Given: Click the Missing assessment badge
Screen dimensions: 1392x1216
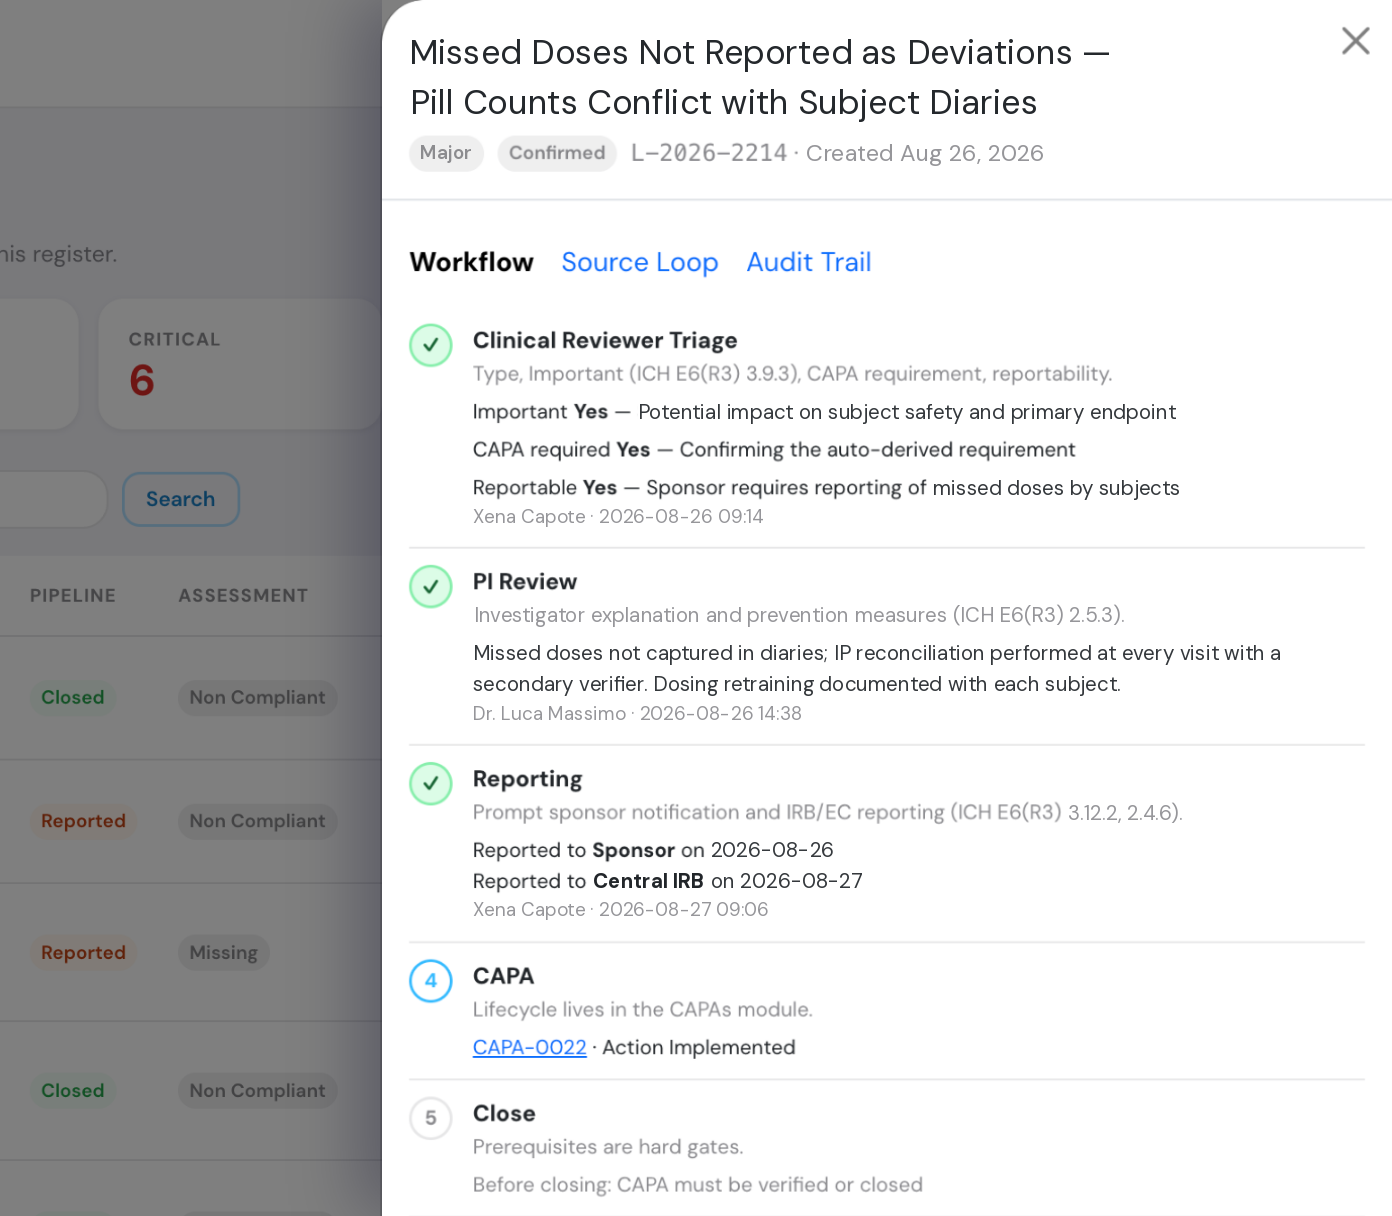Looking at the screenshot, I should [x=224, y=953].
